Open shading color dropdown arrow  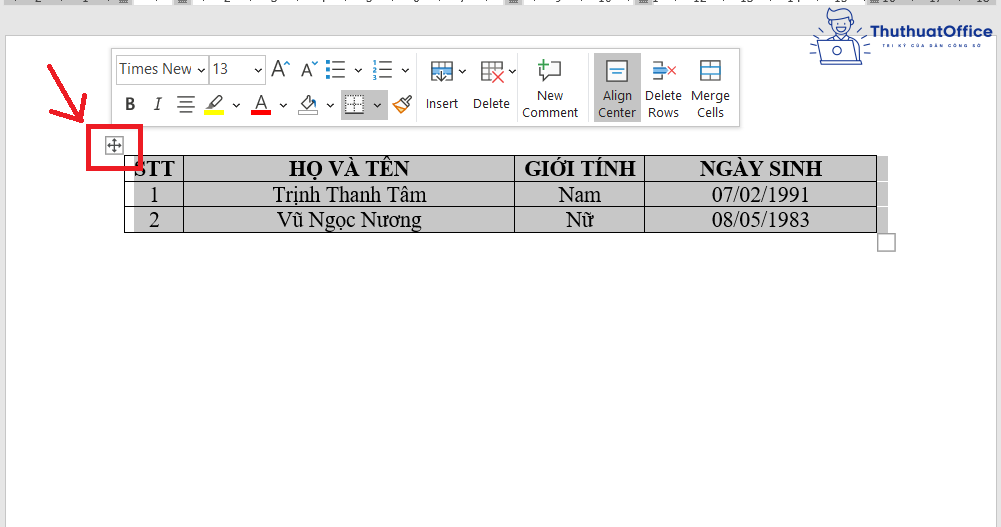click(x=331, y=105)
